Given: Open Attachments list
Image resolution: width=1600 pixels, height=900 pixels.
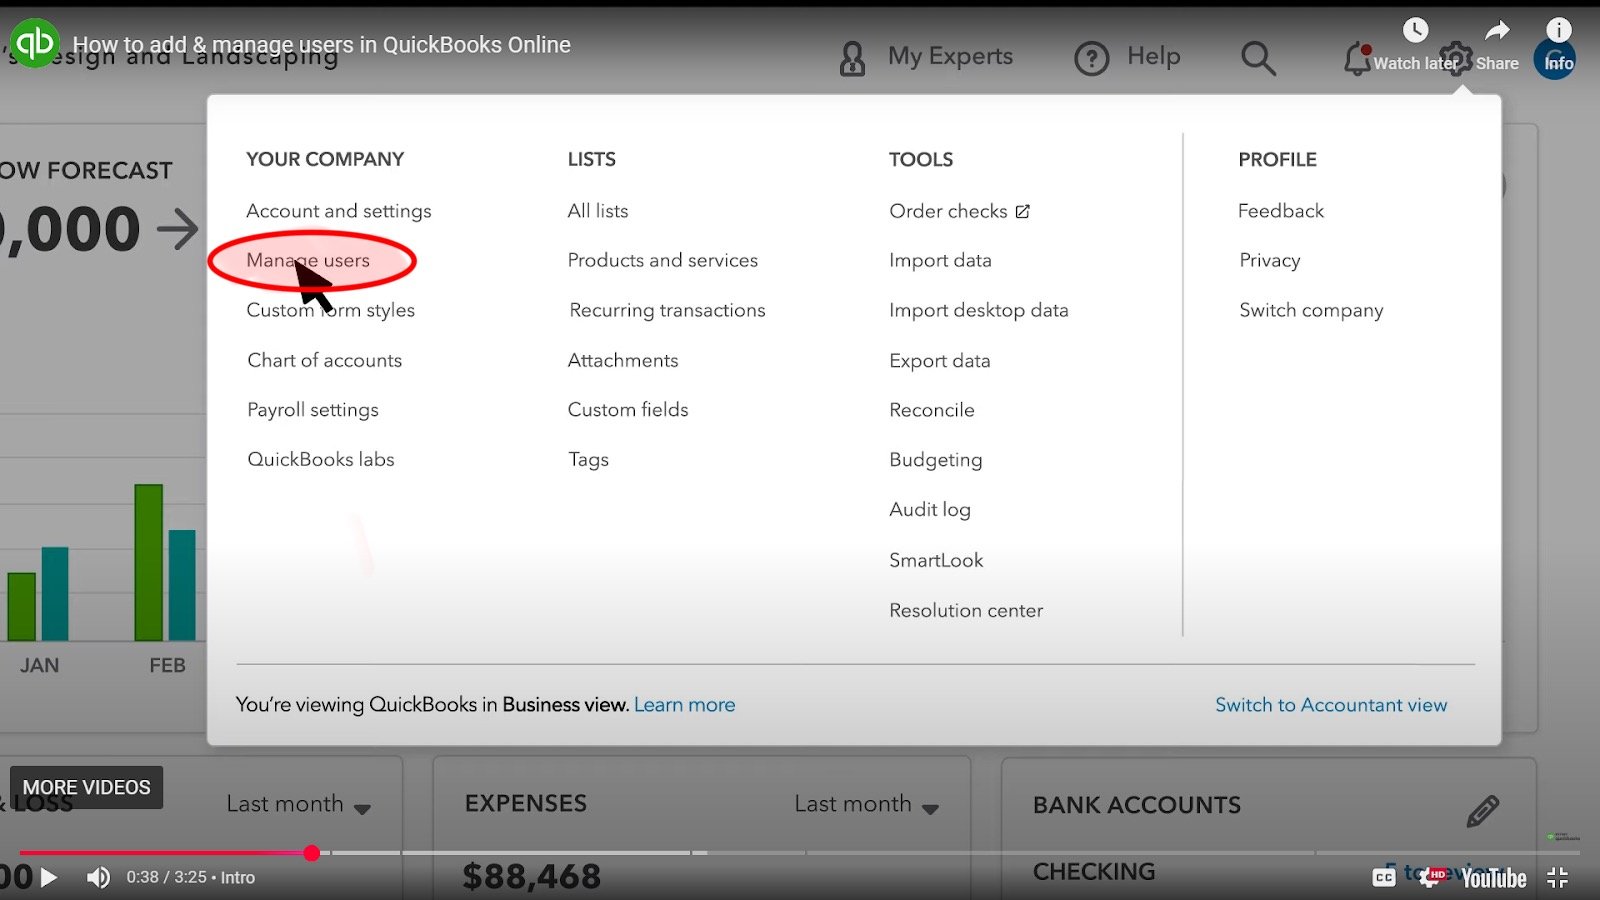Looking at the screenshot, I should tap(623, 360).
